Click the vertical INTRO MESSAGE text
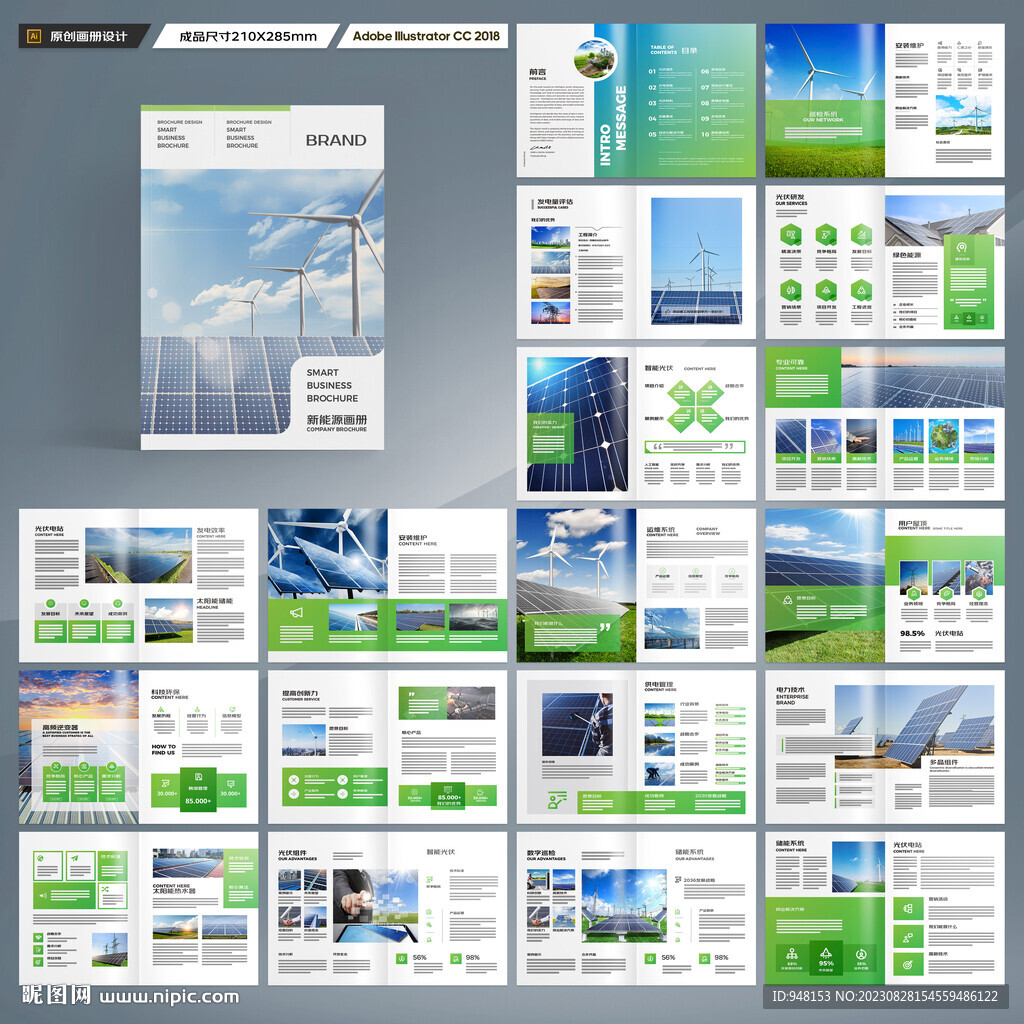 click(613, 125)
